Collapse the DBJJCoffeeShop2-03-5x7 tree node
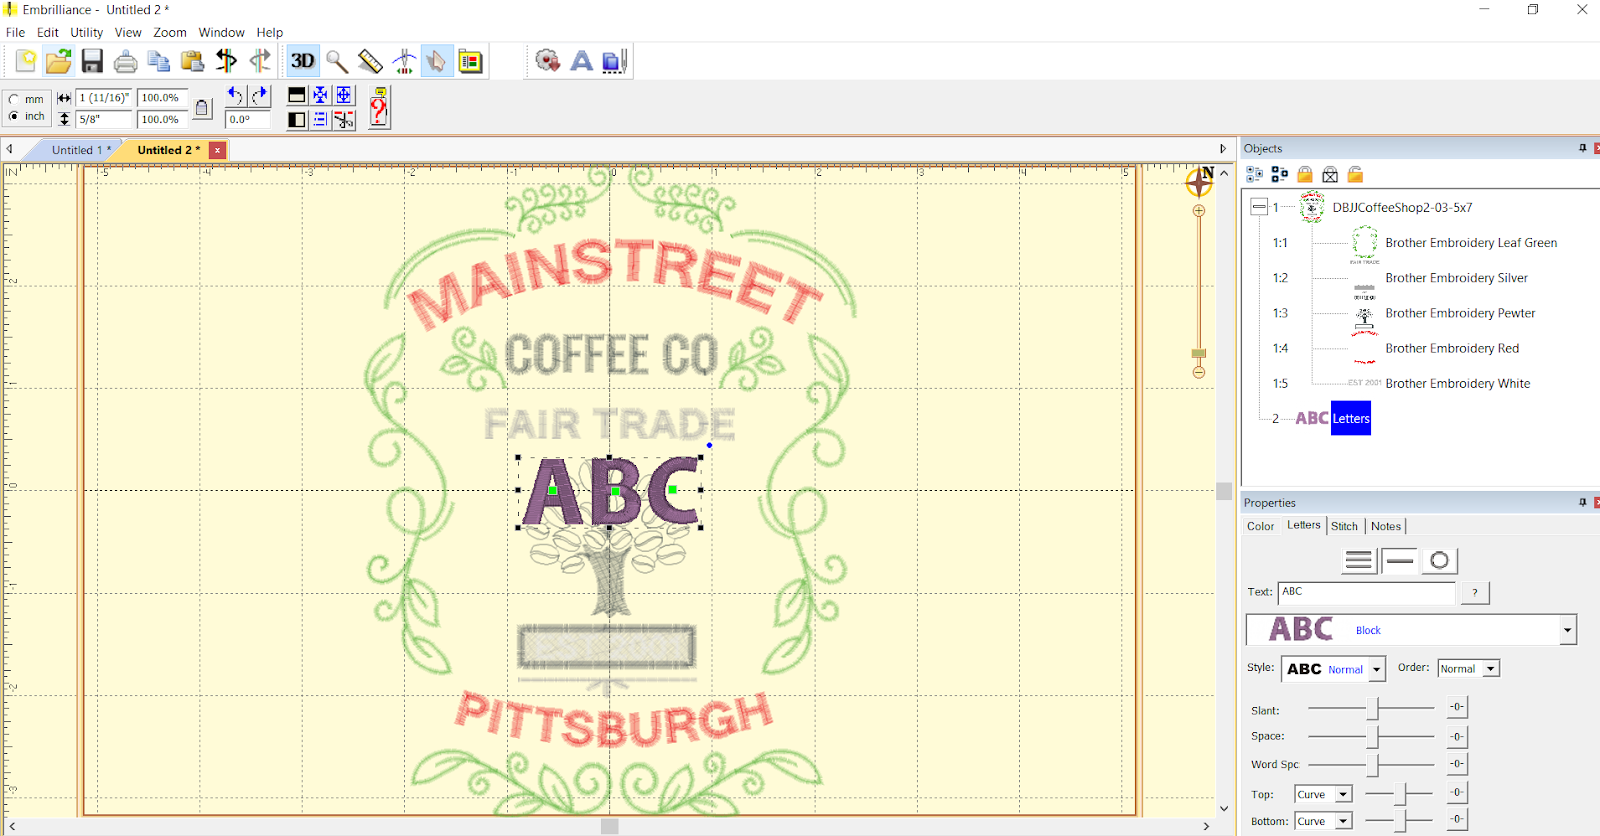1600x836 pixels. click(x=1259, y=207)
